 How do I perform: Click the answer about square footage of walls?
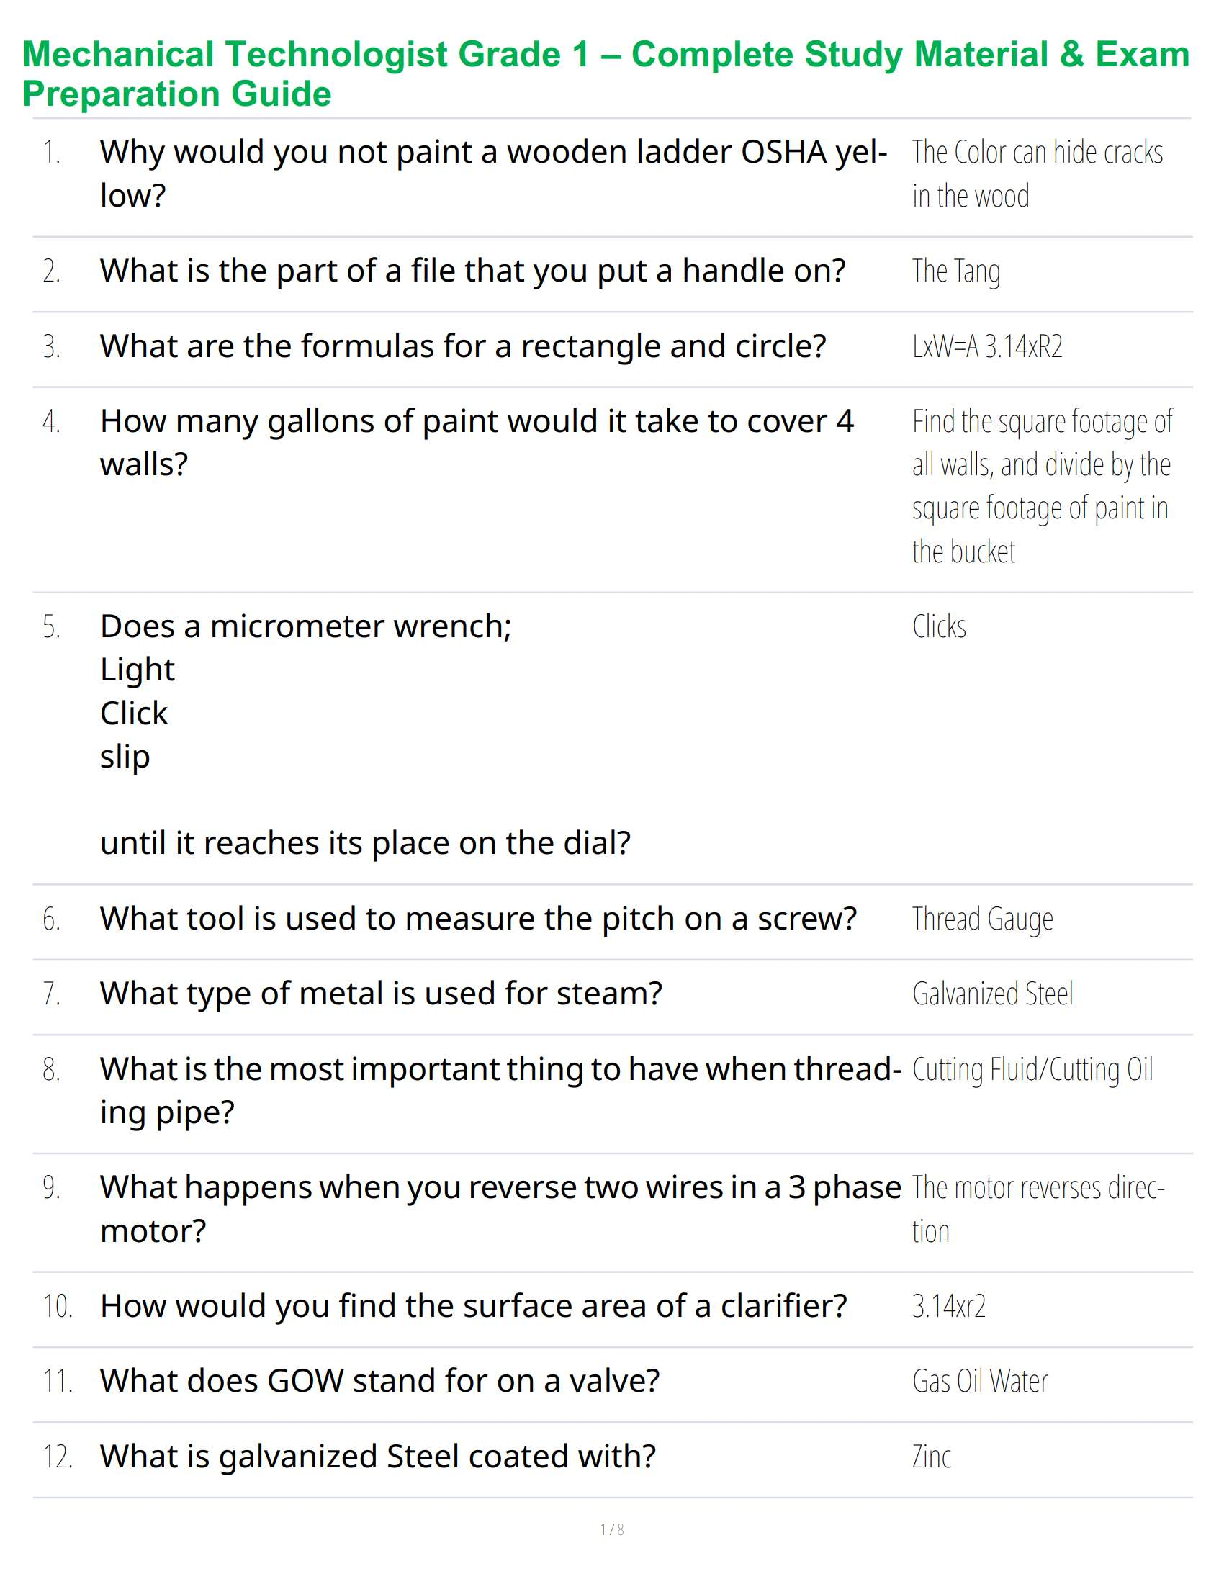1040,486
